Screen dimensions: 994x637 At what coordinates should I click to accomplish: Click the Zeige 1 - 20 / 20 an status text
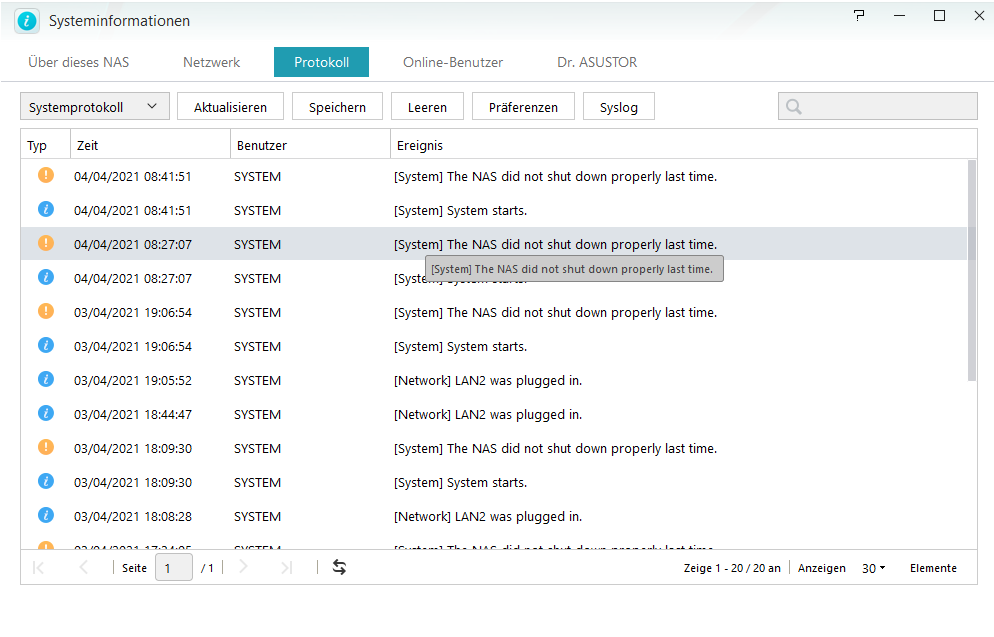732,568
